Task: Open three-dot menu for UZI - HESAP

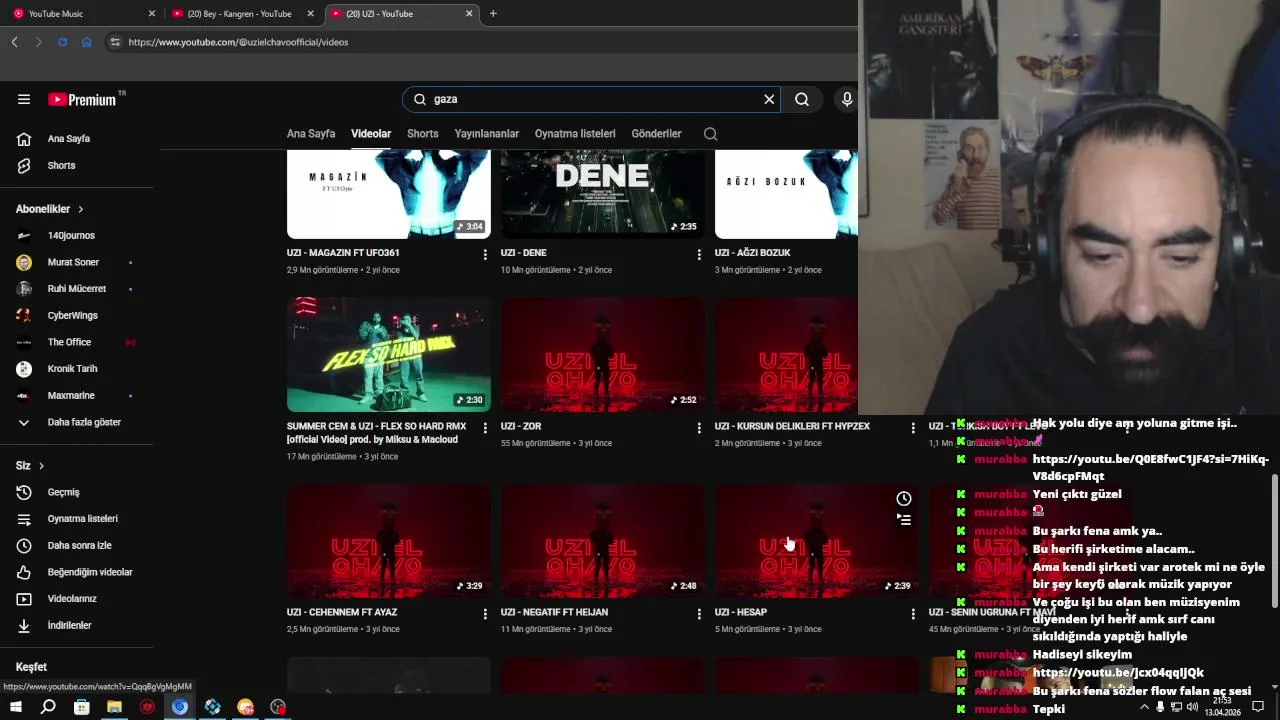Action: 913,614
